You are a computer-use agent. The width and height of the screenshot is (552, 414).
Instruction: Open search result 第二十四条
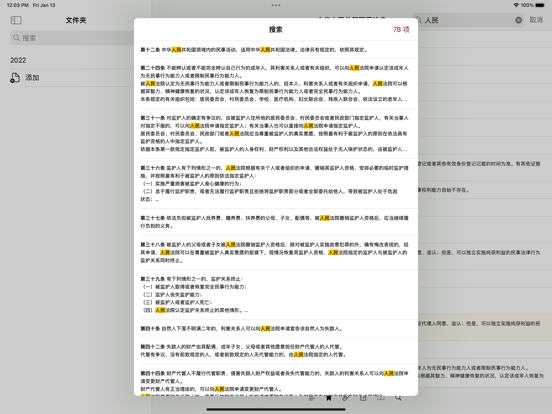[276, 83]
